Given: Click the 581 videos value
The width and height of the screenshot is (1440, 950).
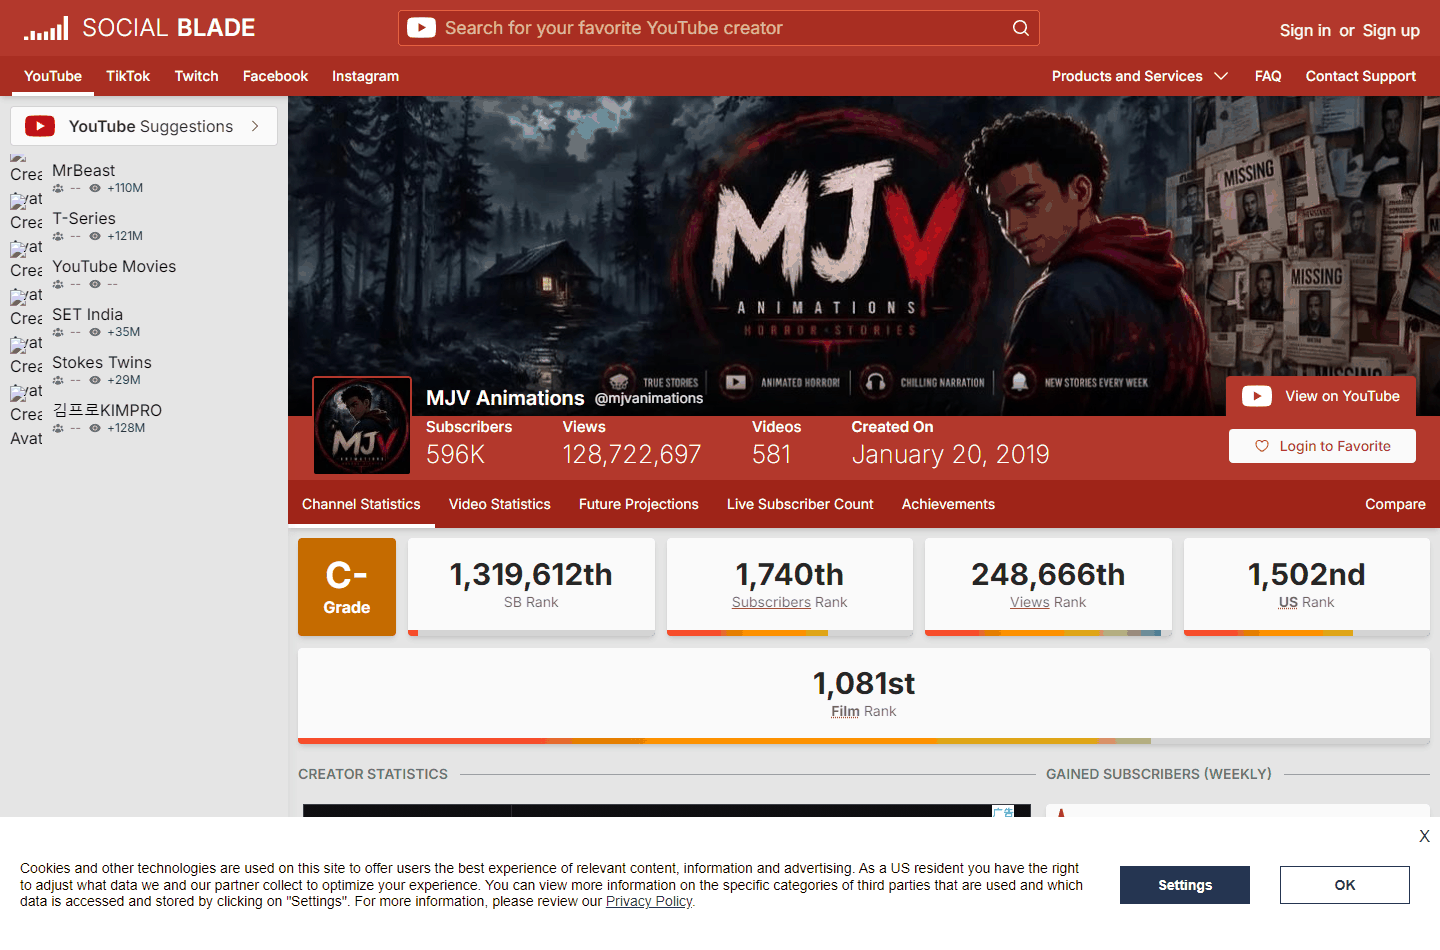Looking at the screenshot, I should (771, 454).
